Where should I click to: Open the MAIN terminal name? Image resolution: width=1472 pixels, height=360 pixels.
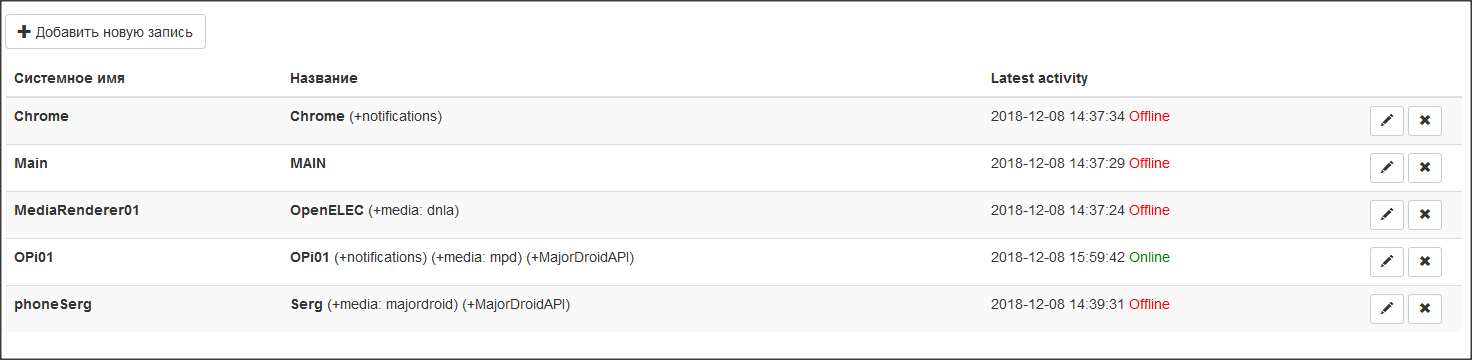click(308, 163)
